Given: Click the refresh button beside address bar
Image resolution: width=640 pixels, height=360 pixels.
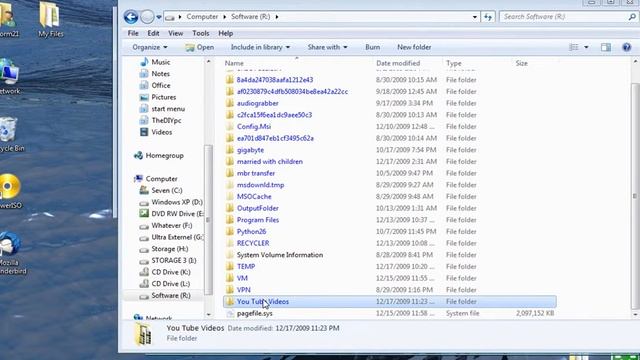Looking at the screenshot, I should point(488,17).
